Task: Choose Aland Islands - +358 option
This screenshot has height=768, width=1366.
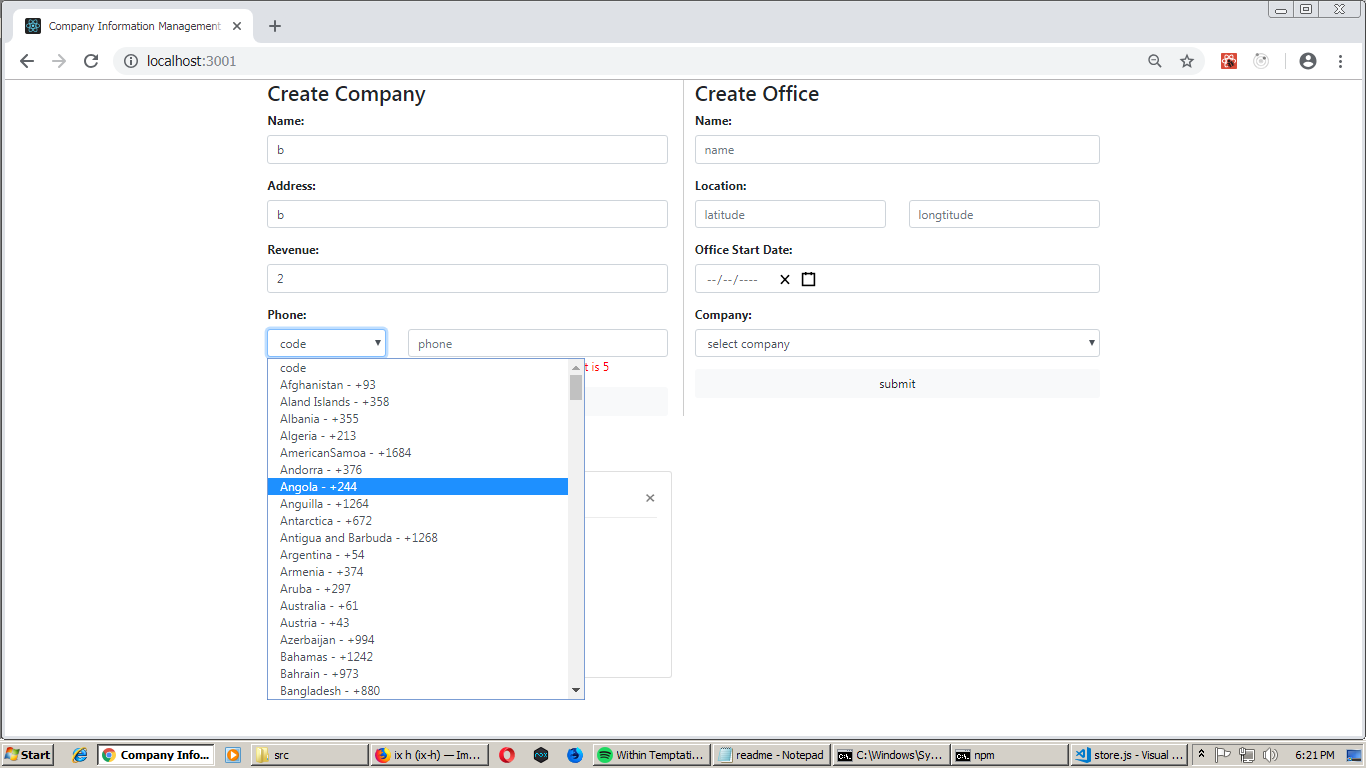Action: (418, 402)
